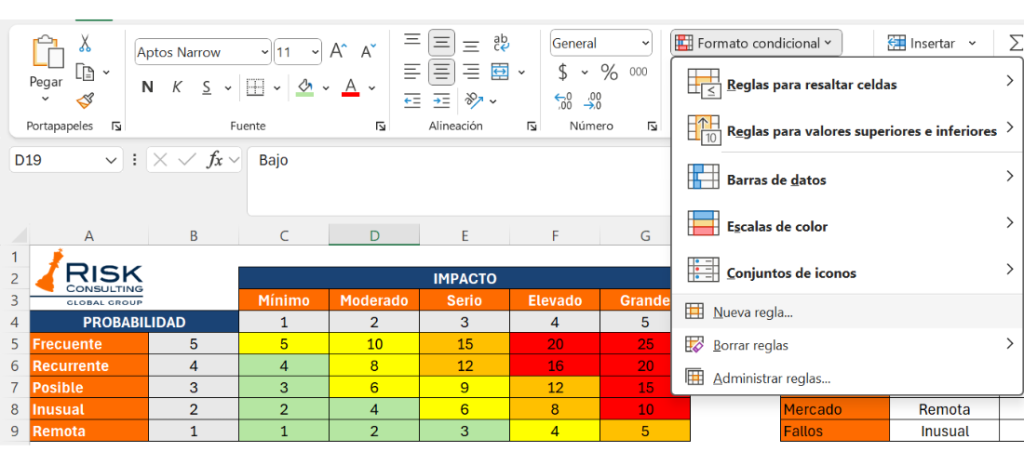Open Escalas de color submenu
Viewport: 1024px width, 465px height.
[847, 225]
